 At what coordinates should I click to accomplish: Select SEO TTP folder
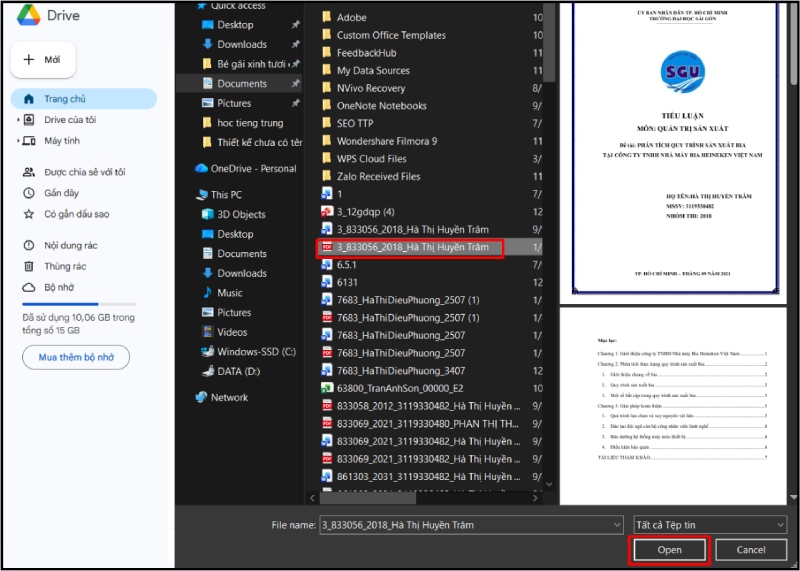coord(355,123)
